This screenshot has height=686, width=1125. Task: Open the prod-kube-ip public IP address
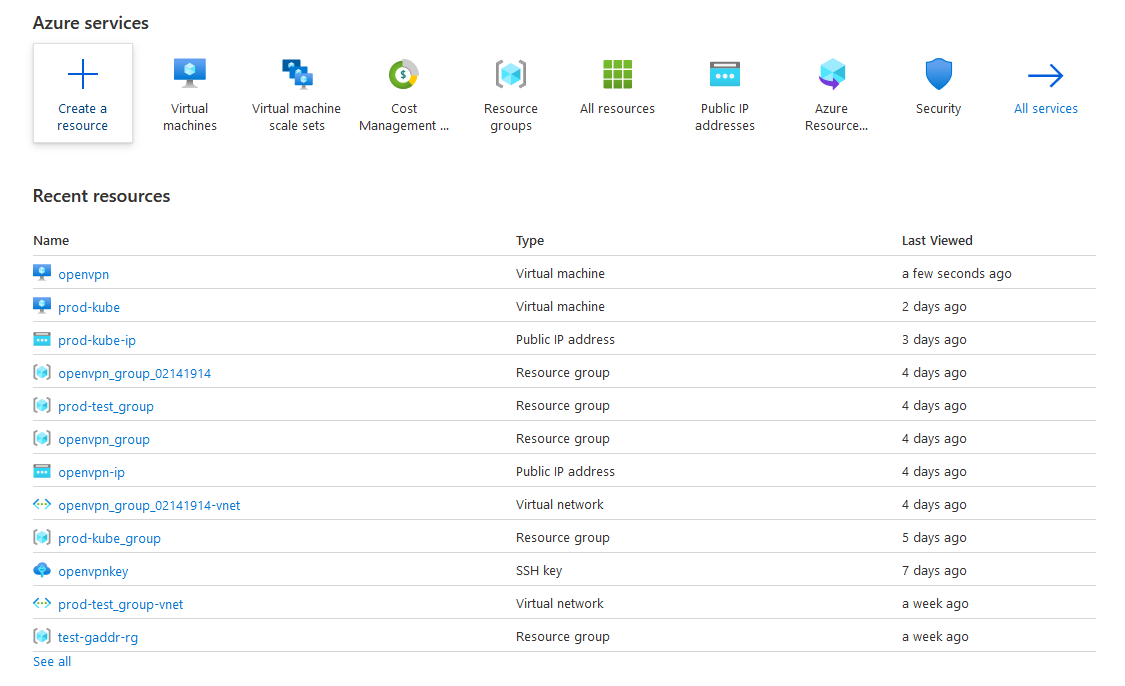(x=97, y=340)
